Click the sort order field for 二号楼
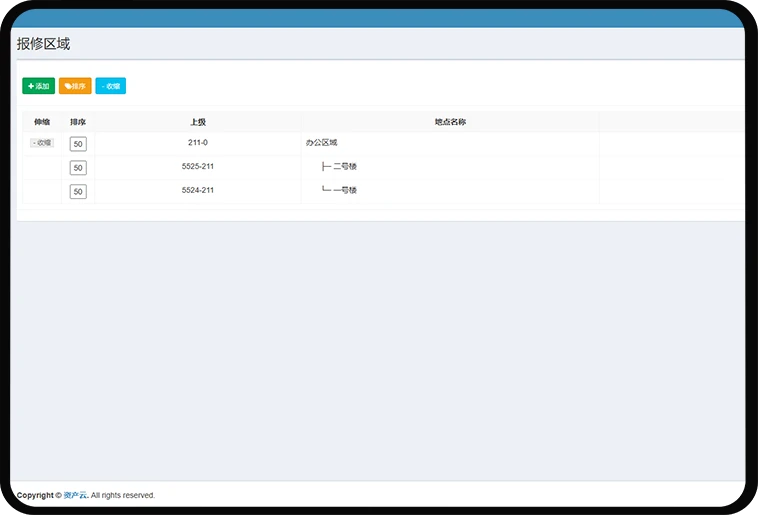758x515 pixels. point(78,168)
